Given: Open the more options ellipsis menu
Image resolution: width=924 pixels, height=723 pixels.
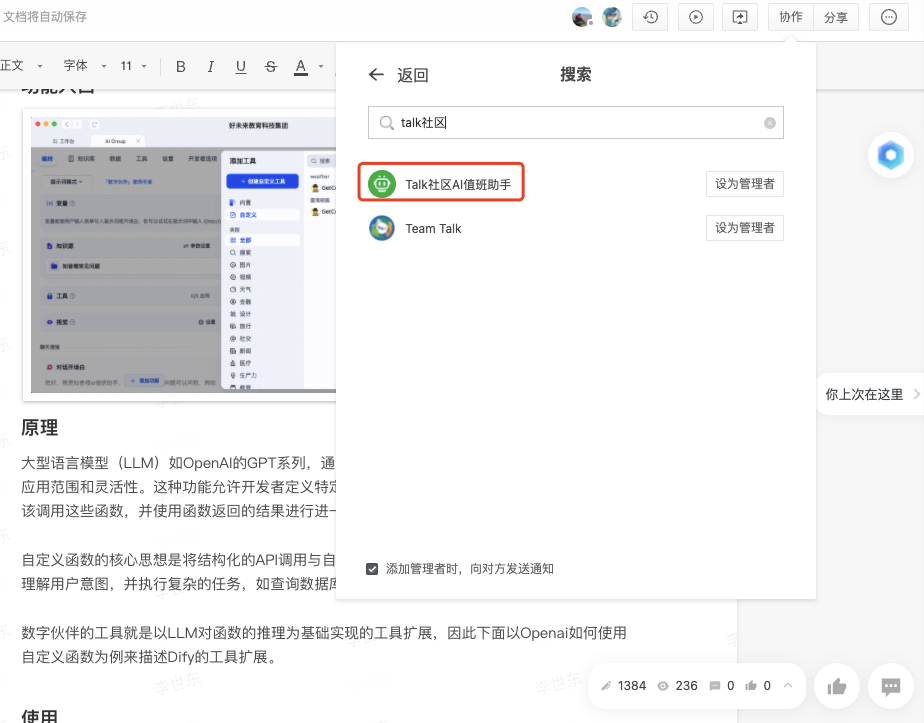Looking at the screenshot, I should pos(889,17).
